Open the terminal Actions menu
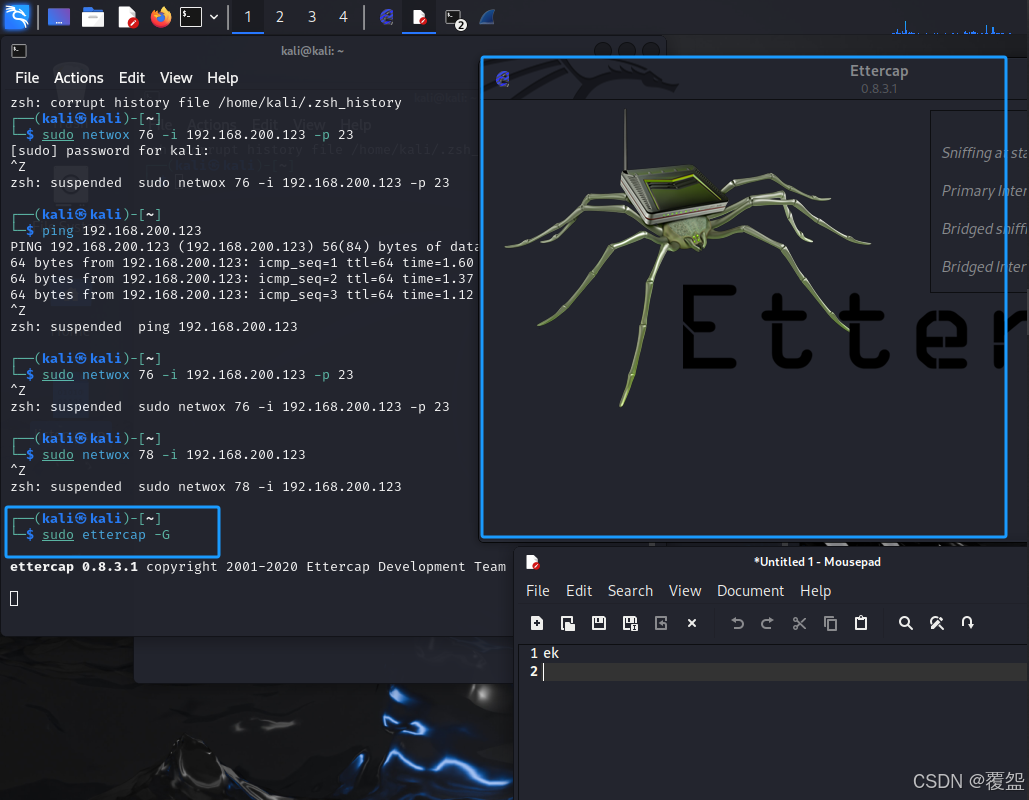This screenshot has width=1029, height=800. click(79, 77)
